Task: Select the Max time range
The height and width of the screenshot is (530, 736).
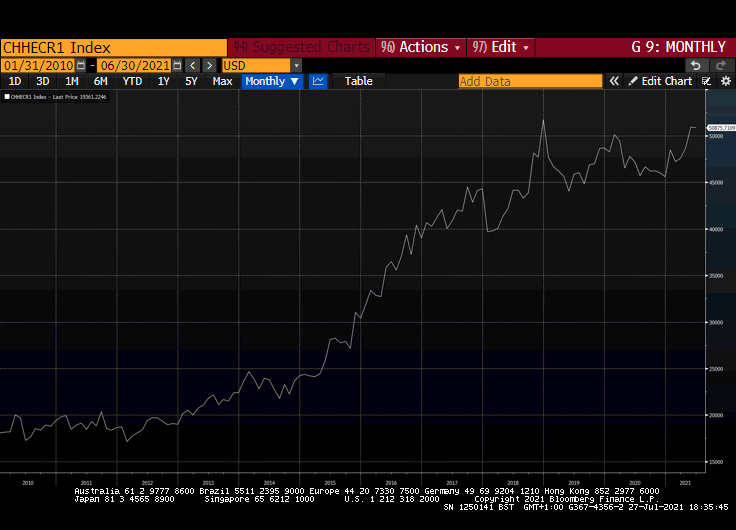Action: click(x=222, y=81)
